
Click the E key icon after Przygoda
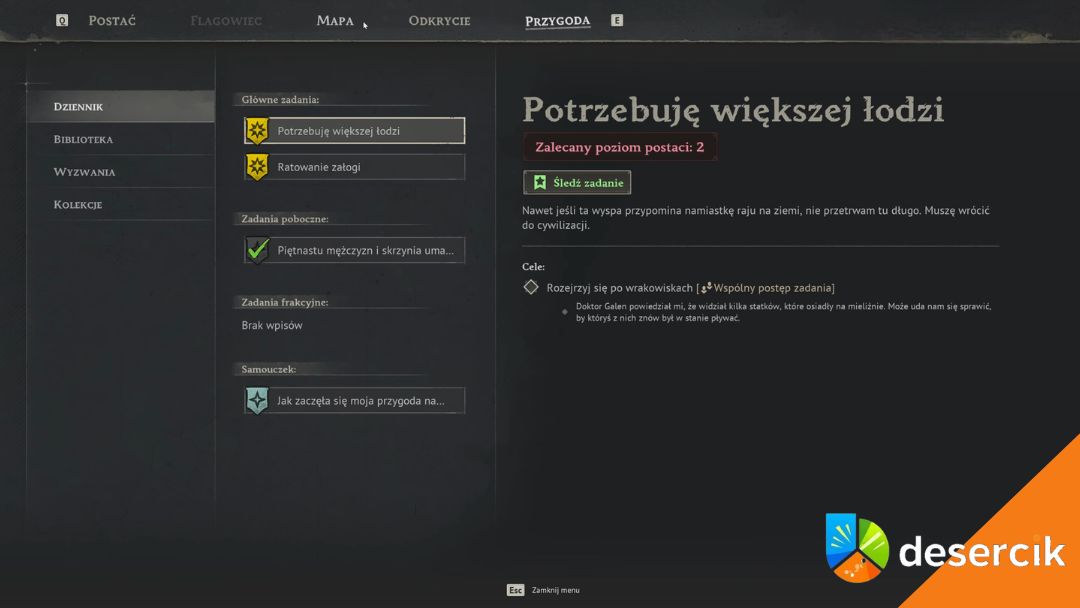coord(617,21)
